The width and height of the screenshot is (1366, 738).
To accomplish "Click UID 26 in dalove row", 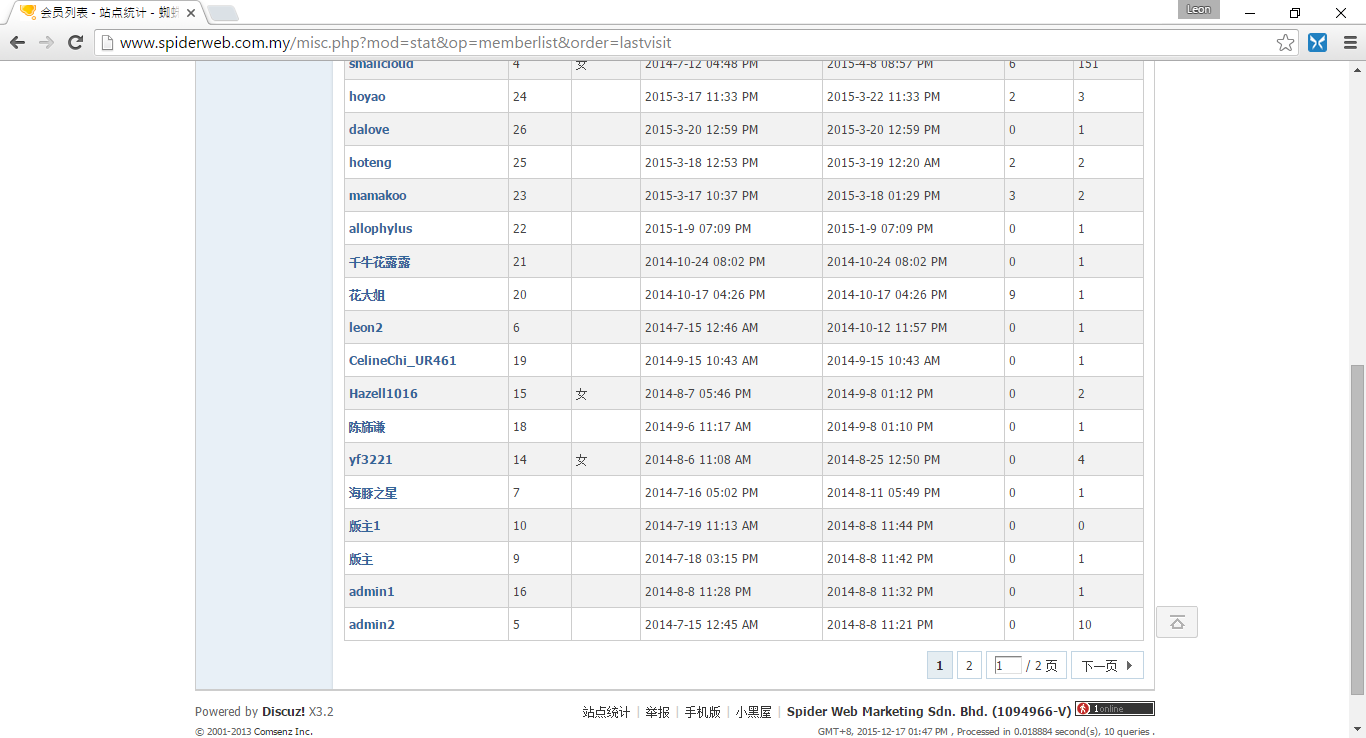I will coord(520,130).
